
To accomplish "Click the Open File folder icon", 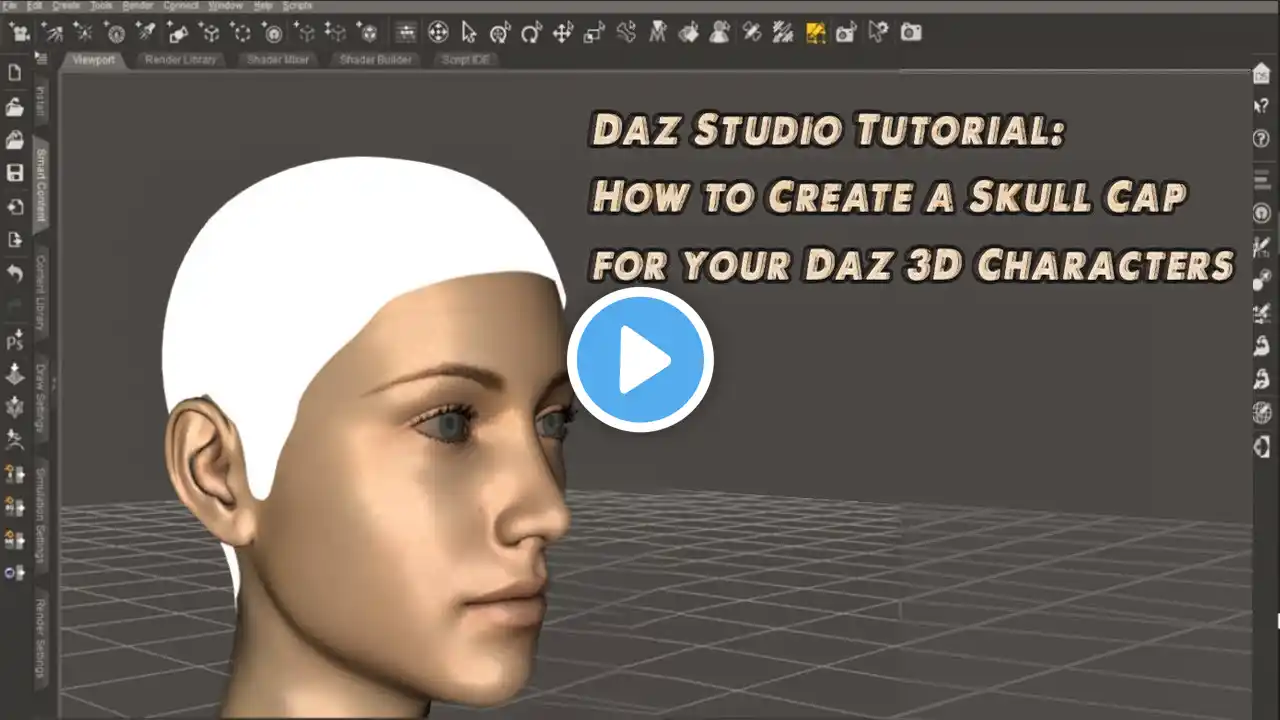I will coord(15,107).
